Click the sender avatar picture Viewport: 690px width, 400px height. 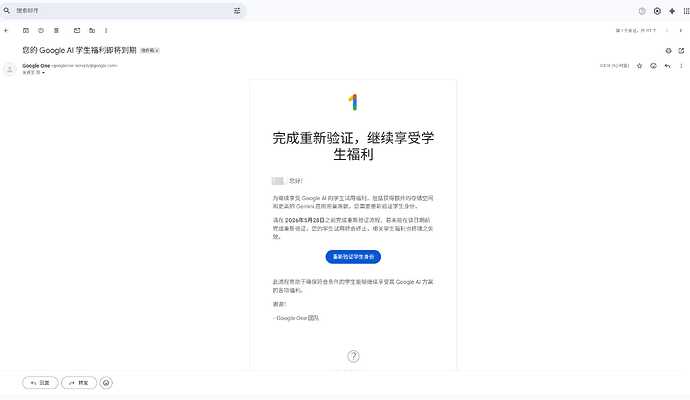[10, 69]
